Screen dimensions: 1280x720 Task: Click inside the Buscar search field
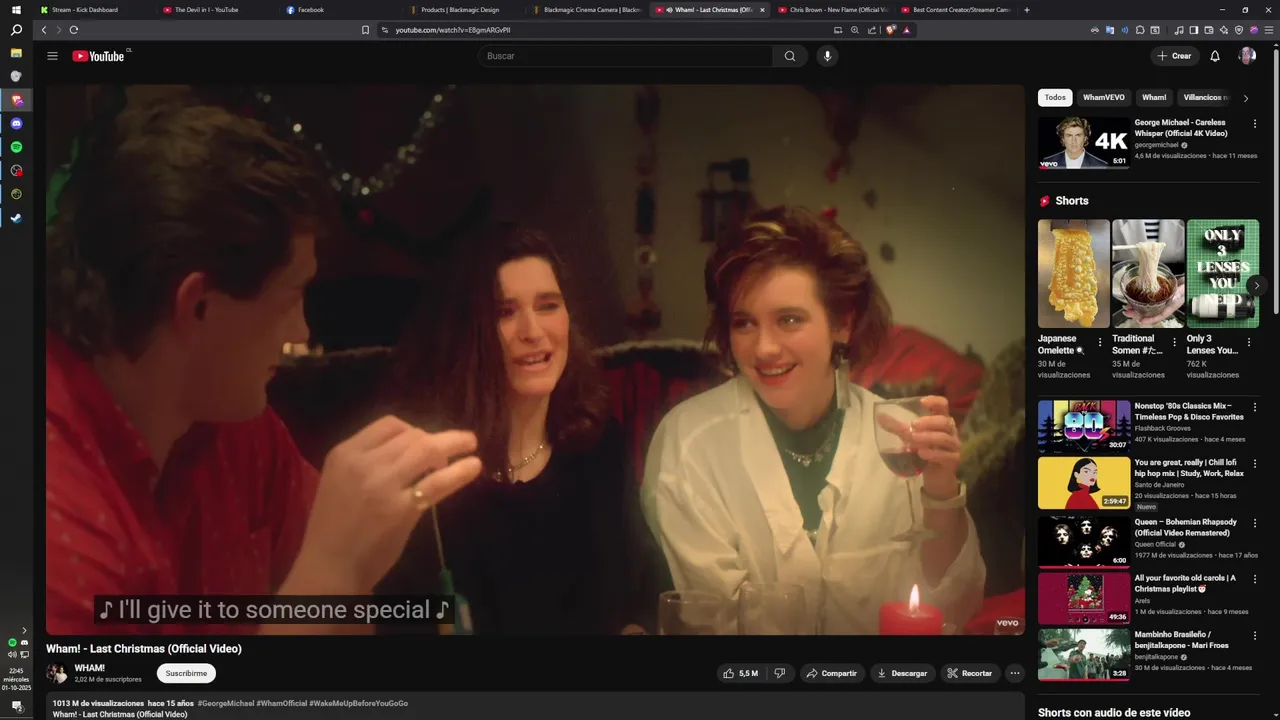tap(625, 56)
